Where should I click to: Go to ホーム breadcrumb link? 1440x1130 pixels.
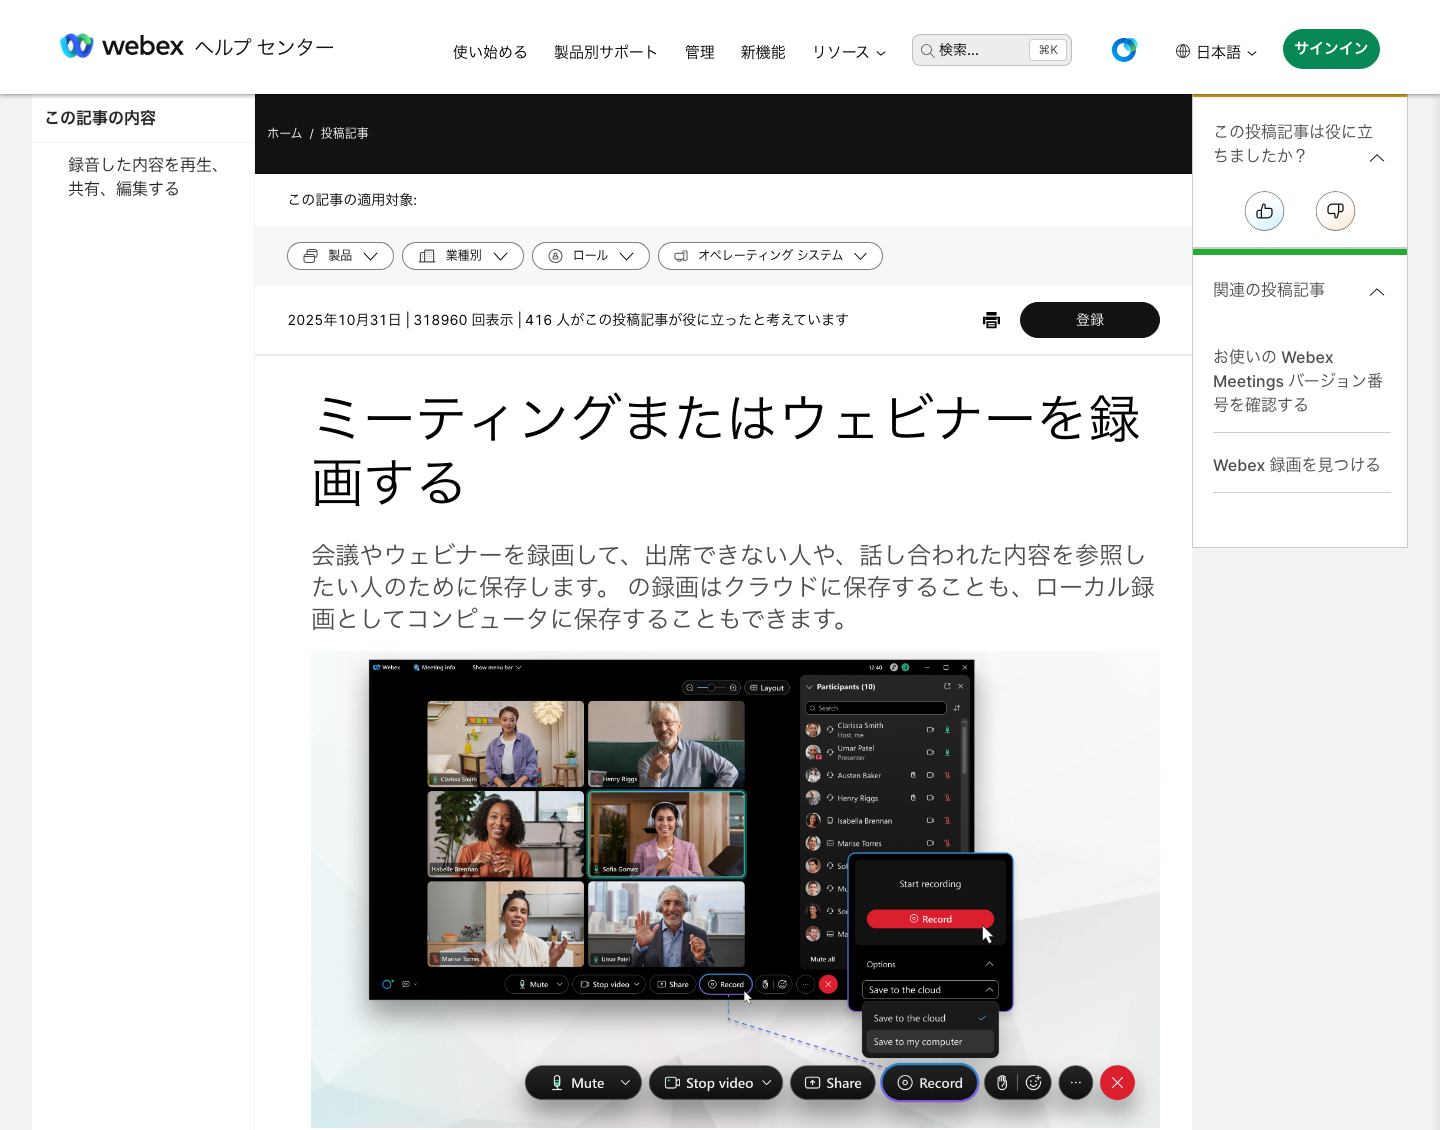point(284,133)
